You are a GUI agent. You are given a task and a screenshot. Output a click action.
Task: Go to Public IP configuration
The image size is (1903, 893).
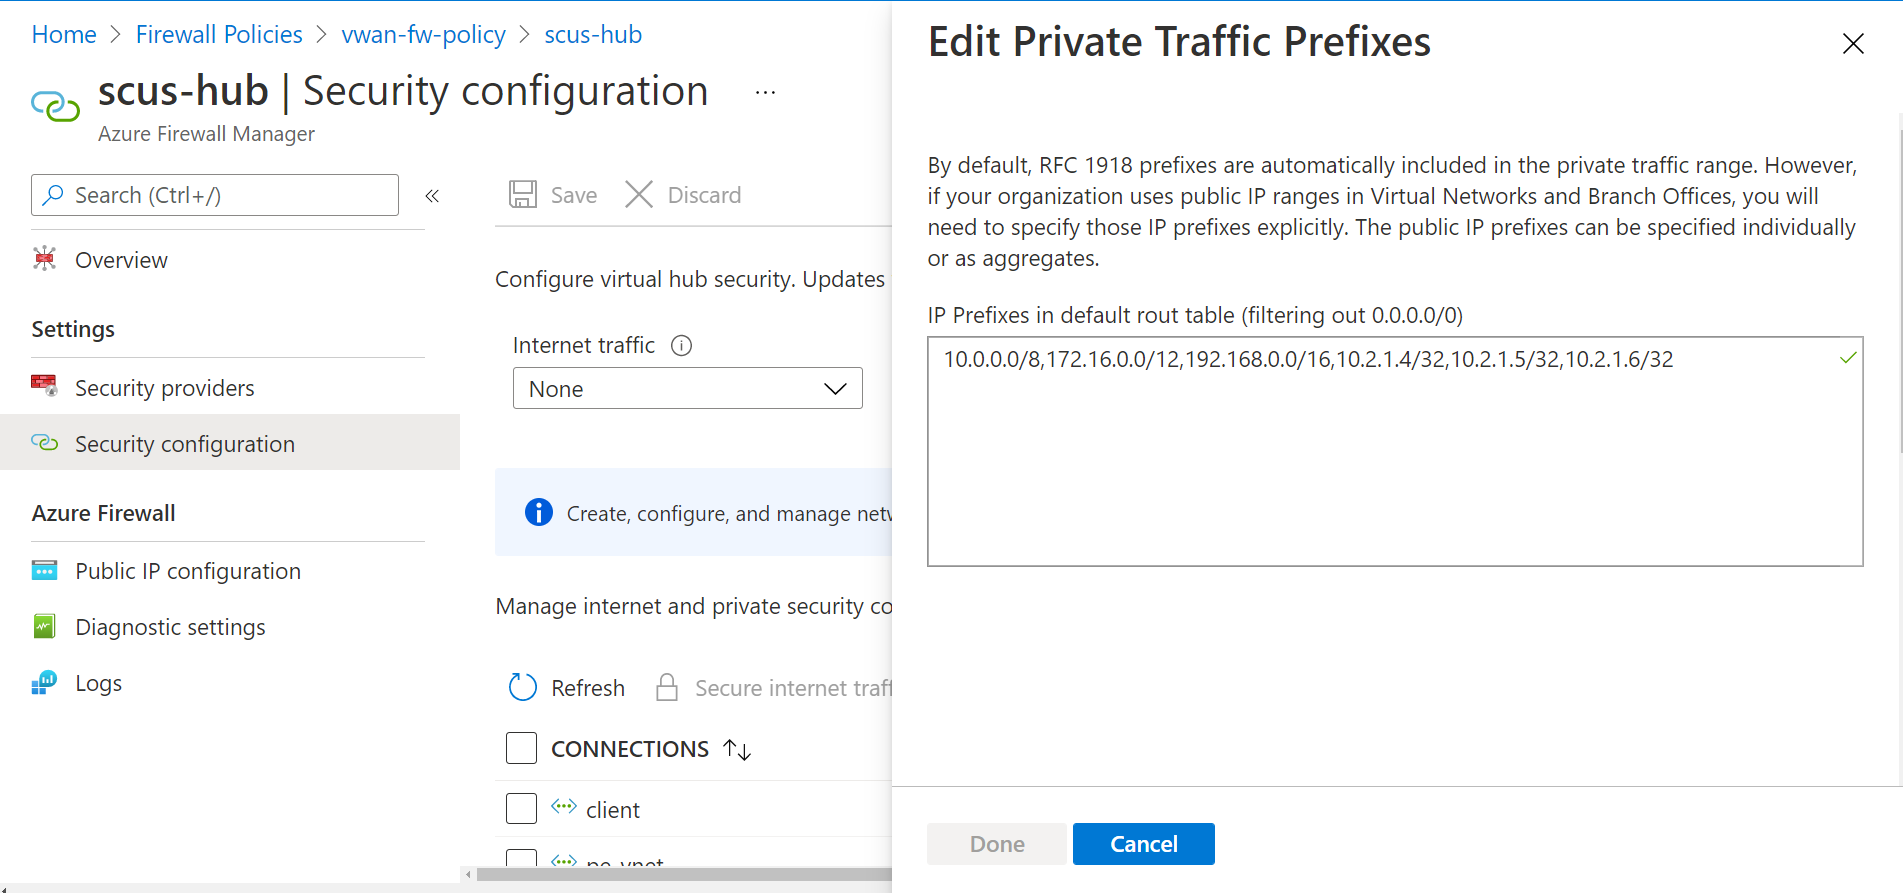tap(187, 571)
